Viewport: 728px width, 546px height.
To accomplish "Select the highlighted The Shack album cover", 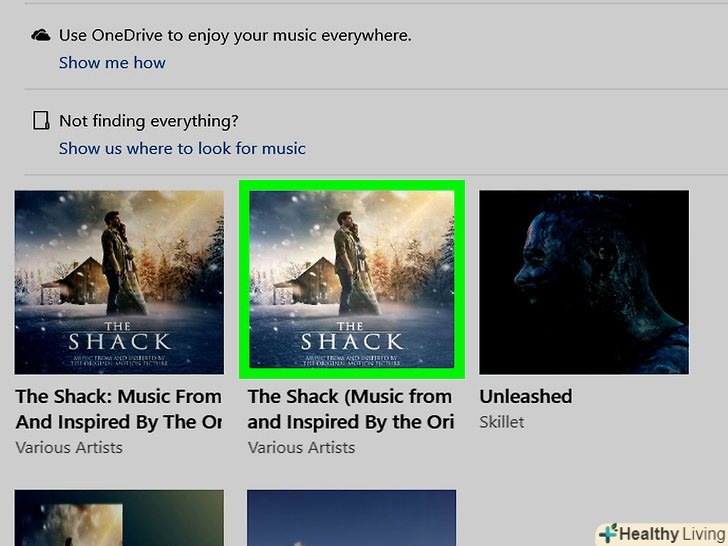I will click(352, 280).
